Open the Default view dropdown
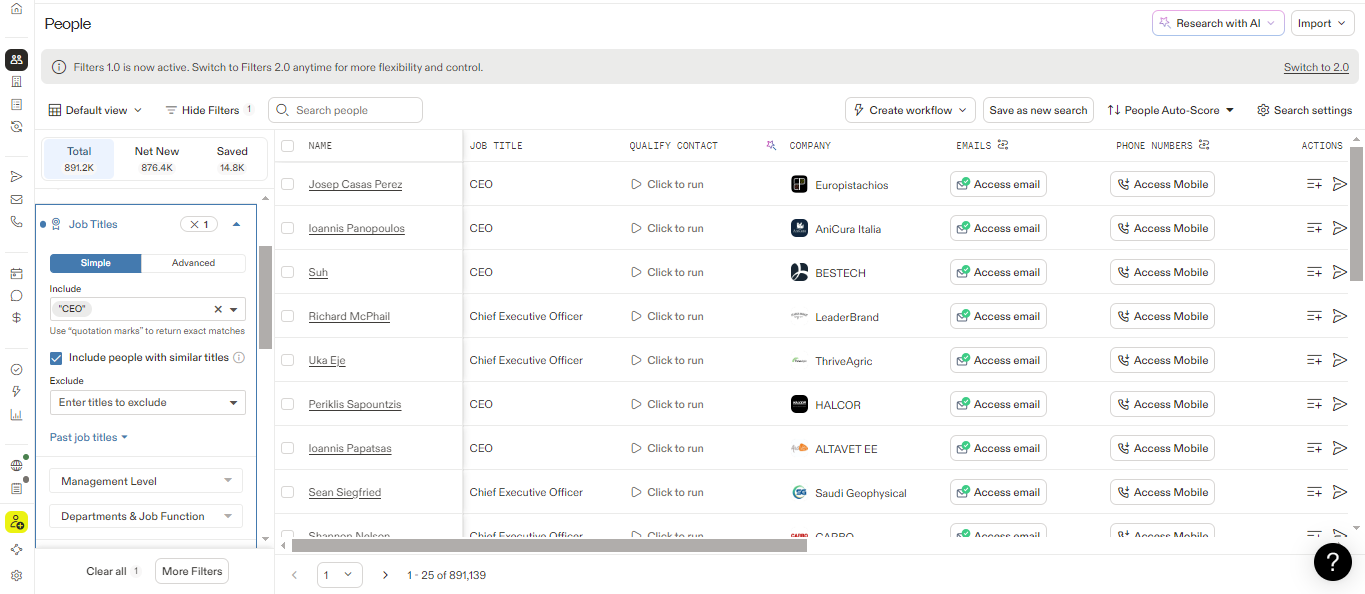The image size is (1365, 594). (96, 110)
